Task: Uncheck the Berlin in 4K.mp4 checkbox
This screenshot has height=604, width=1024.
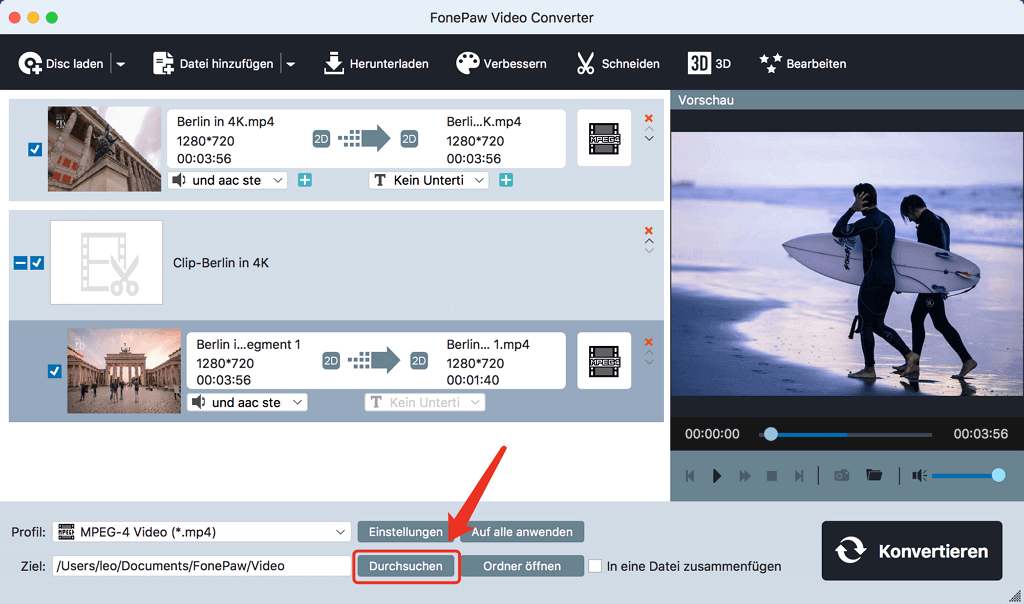Action: pos(35,150)
